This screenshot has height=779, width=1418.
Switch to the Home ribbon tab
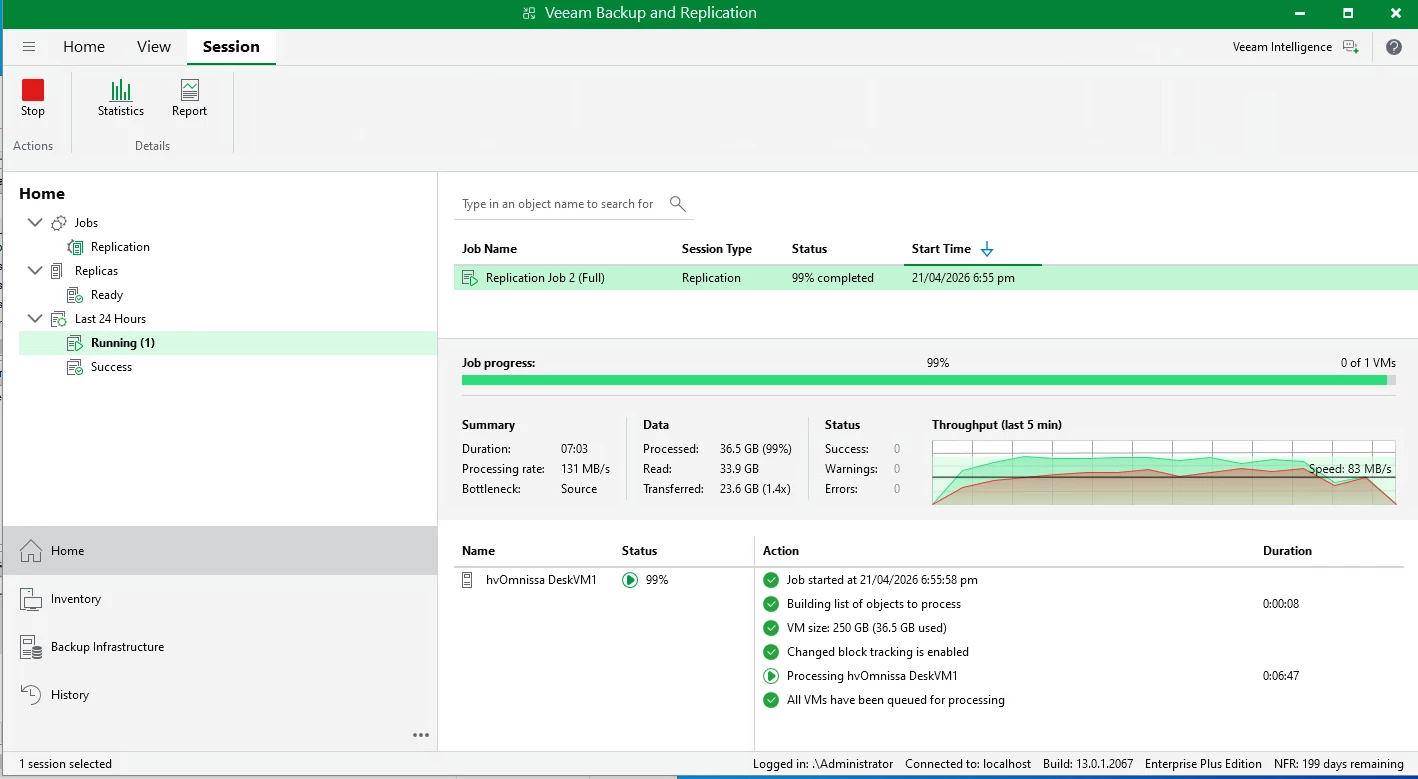(84, 47)
